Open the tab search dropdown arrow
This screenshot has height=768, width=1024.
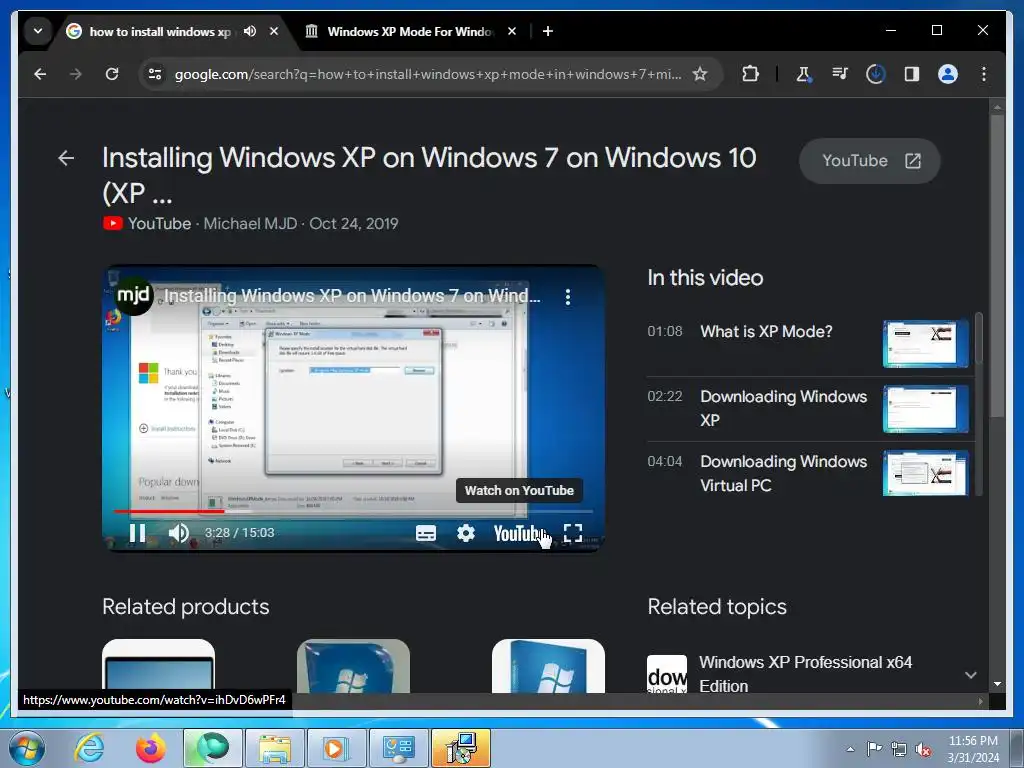[x=38, y=31]
